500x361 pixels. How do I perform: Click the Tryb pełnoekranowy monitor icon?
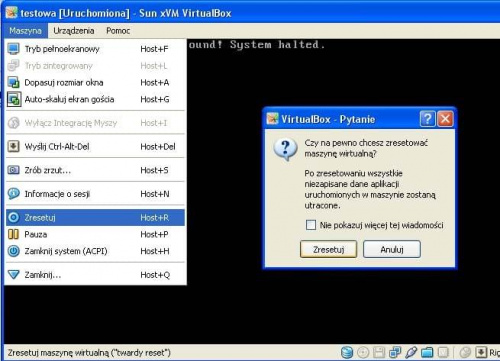coord(13,49)
